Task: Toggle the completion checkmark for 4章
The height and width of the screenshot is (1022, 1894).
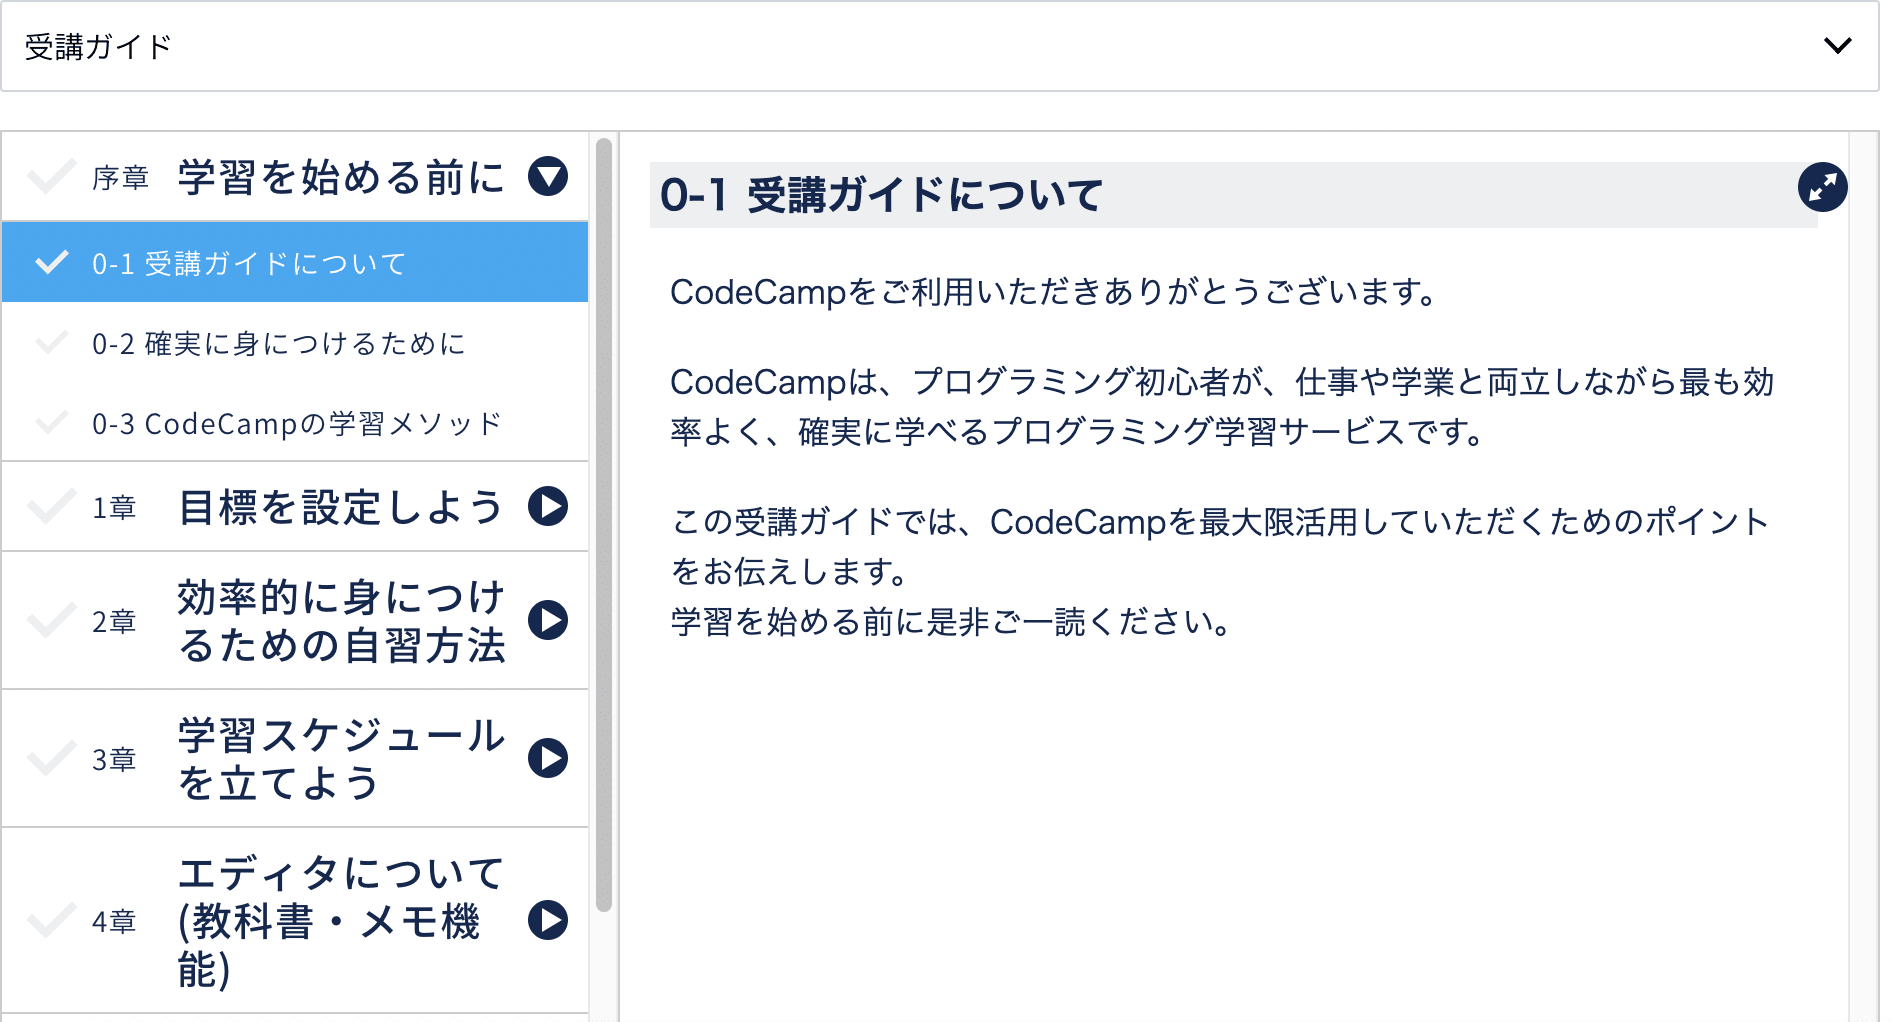Action: point(52,920)
